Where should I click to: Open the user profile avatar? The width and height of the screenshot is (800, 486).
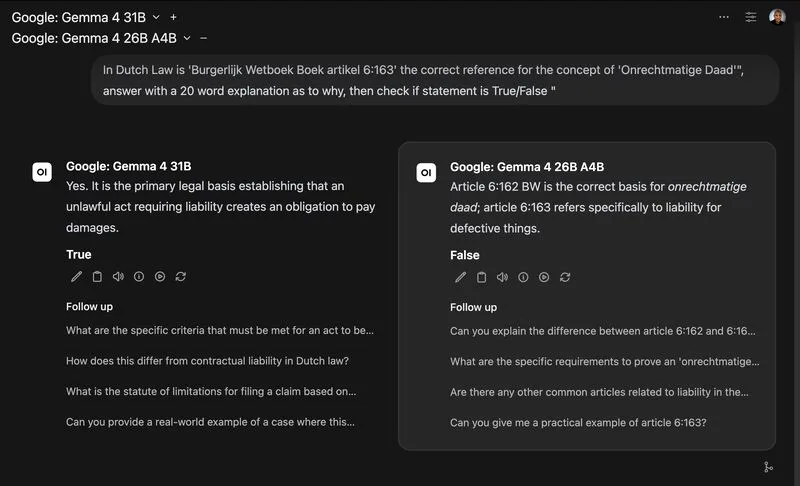[x=777, y=17]
